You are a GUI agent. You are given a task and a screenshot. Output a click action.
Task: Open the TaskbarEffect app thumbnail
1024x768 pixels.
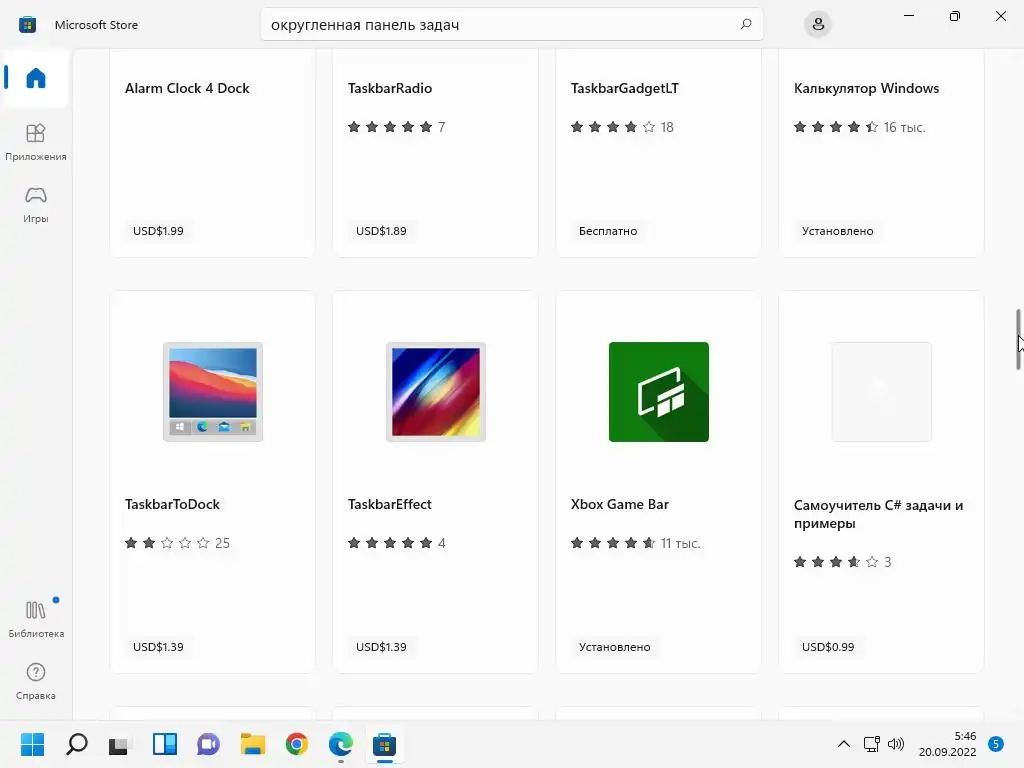click(x=436, y=392)
